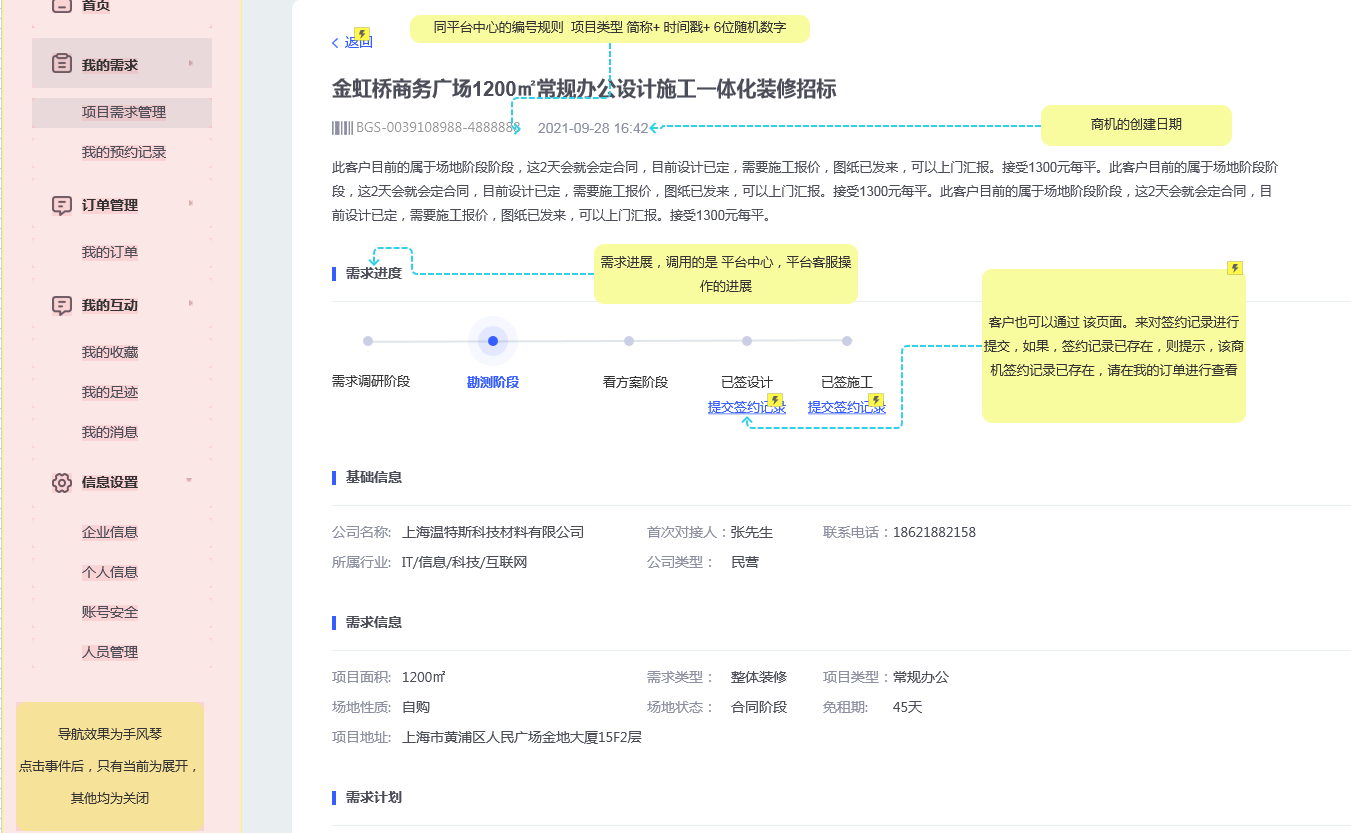Click 提交签约记录 under 已签设计
1351x833 pixels.
point(746,407)
